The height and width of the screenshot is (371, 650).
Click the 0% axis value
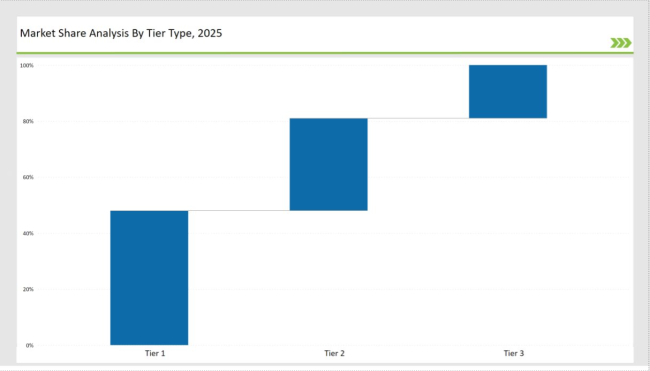point(29,345)
